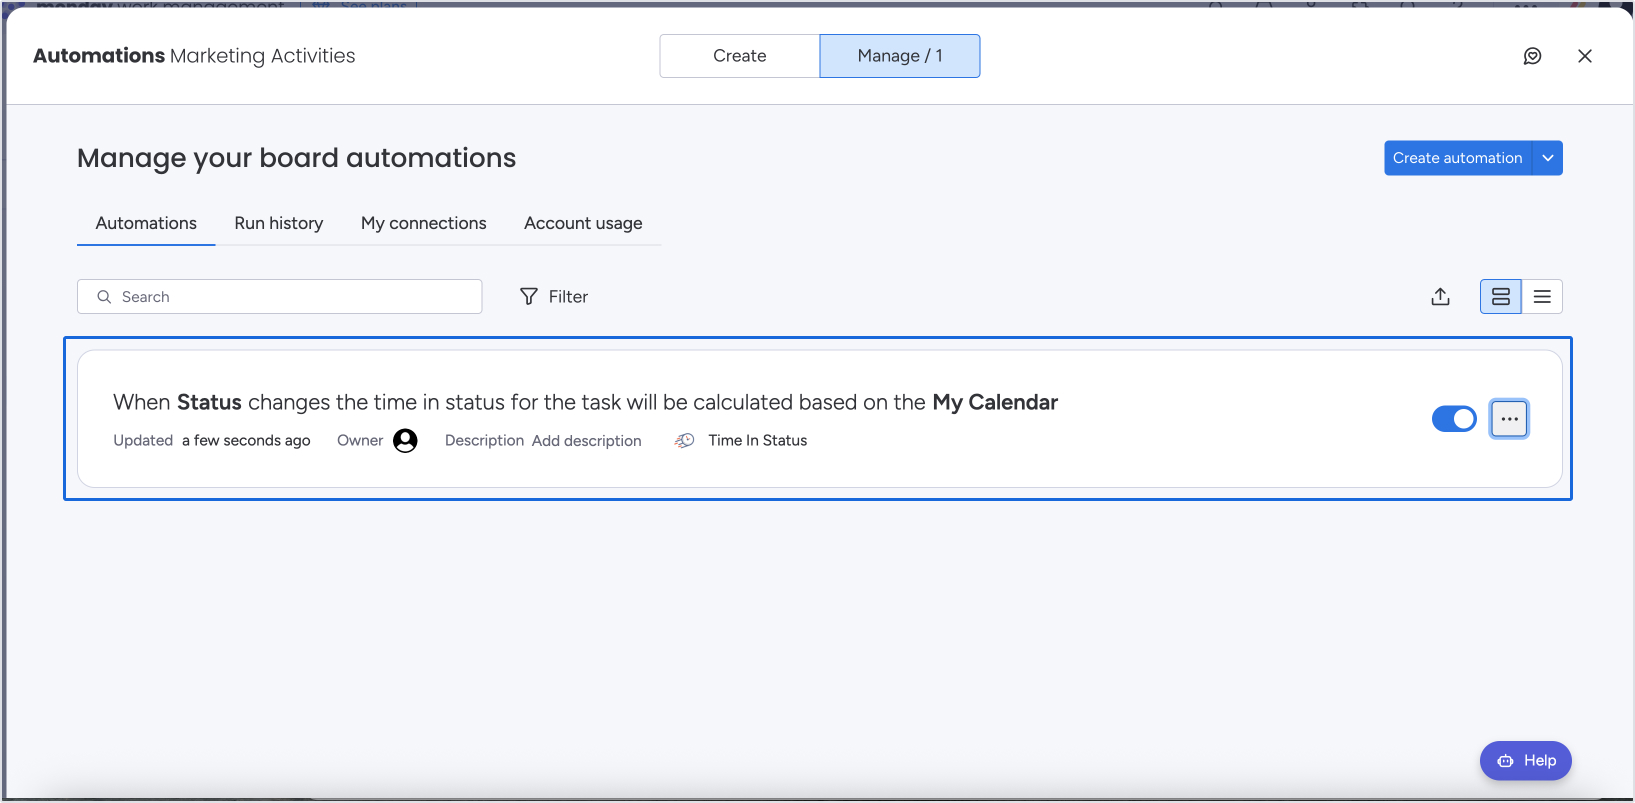Image resolution: width=1635 pixels, height=803 pixels.
Task: Expand the Create automation dropdown arrow
Action: tap(1547, 158)
